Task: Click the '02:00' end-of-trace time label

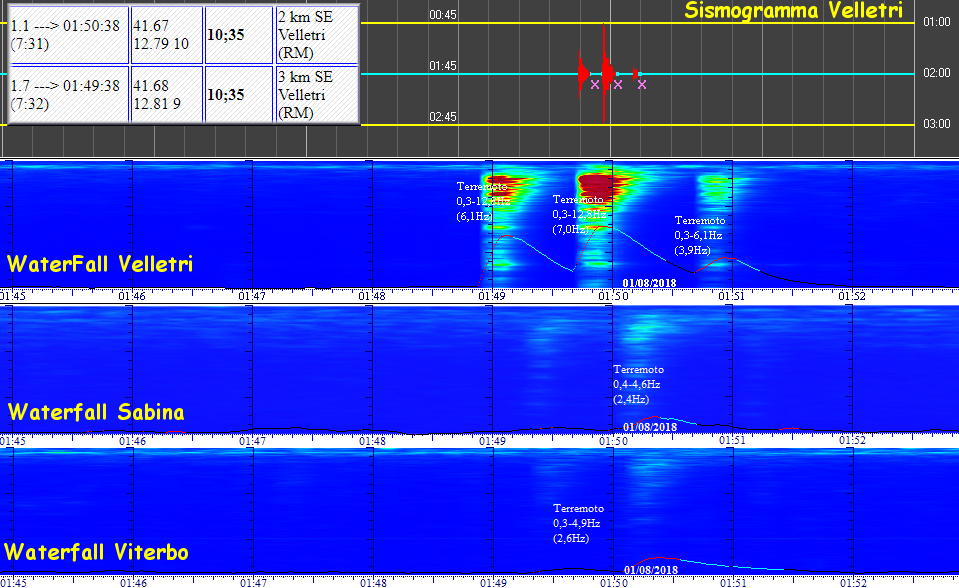Action: coord(936,73)
